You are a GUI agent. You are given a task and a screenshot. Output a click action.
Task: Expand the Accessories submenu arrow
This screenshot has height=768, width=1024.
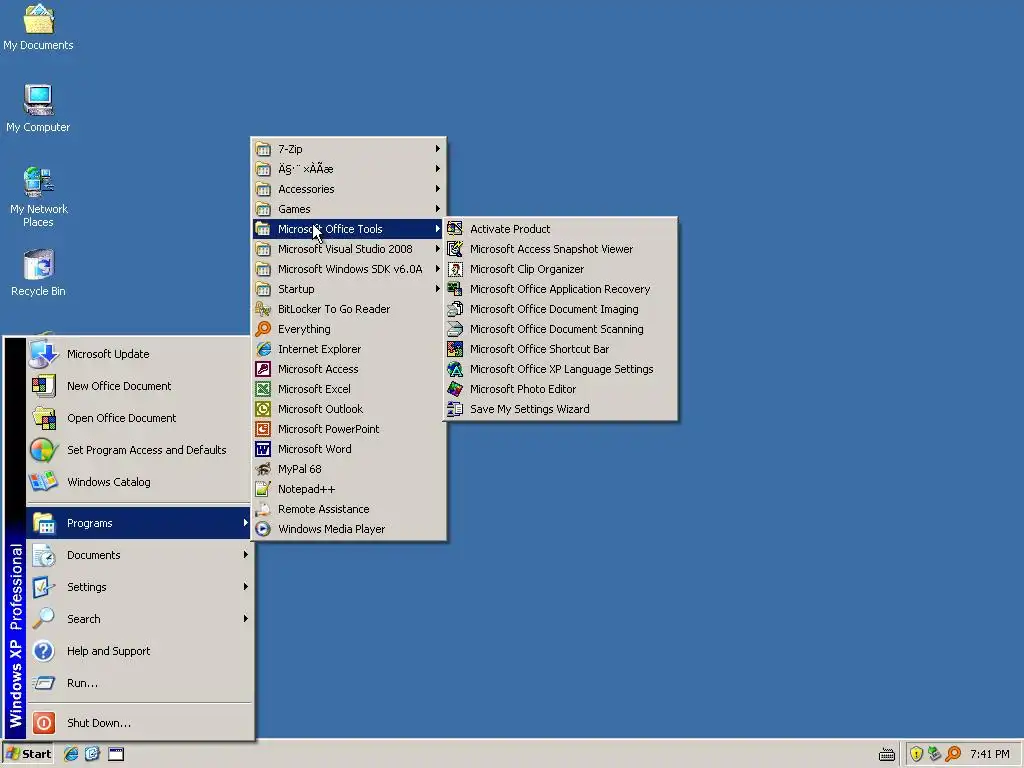pyautogui.click(x=438, y=189)
